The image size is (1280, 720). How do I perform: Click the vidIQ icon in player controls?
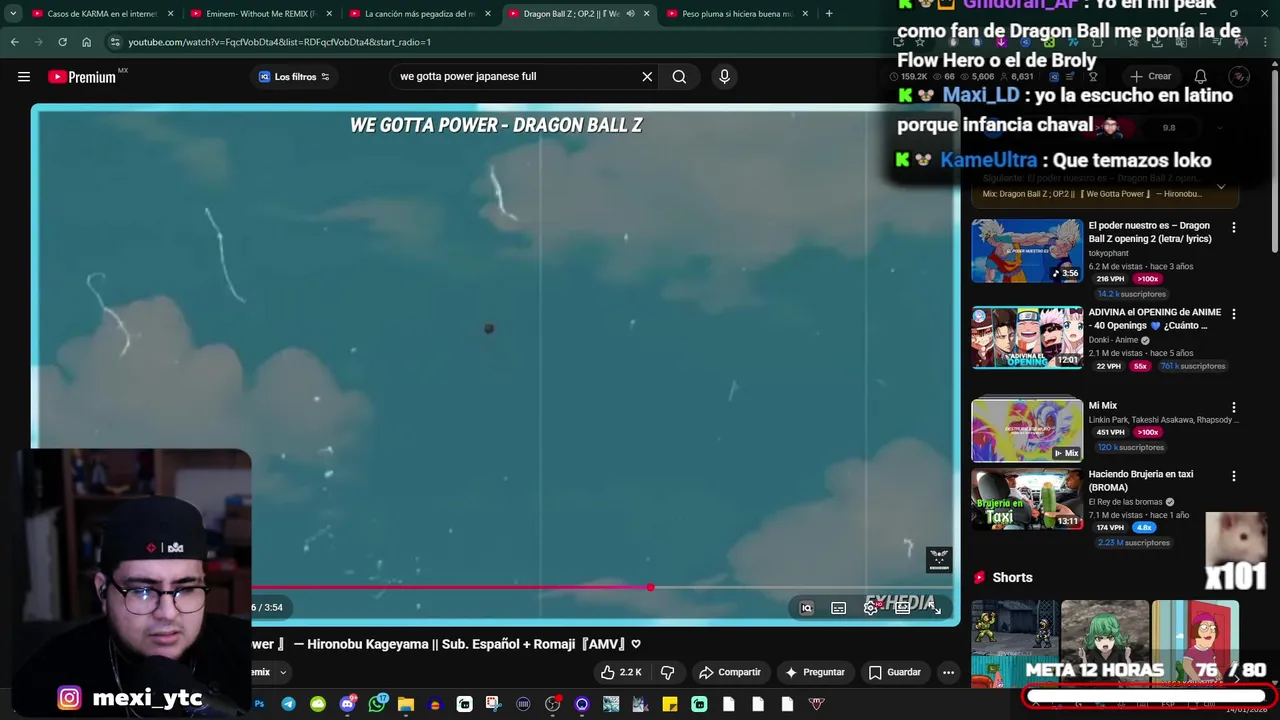807,608
